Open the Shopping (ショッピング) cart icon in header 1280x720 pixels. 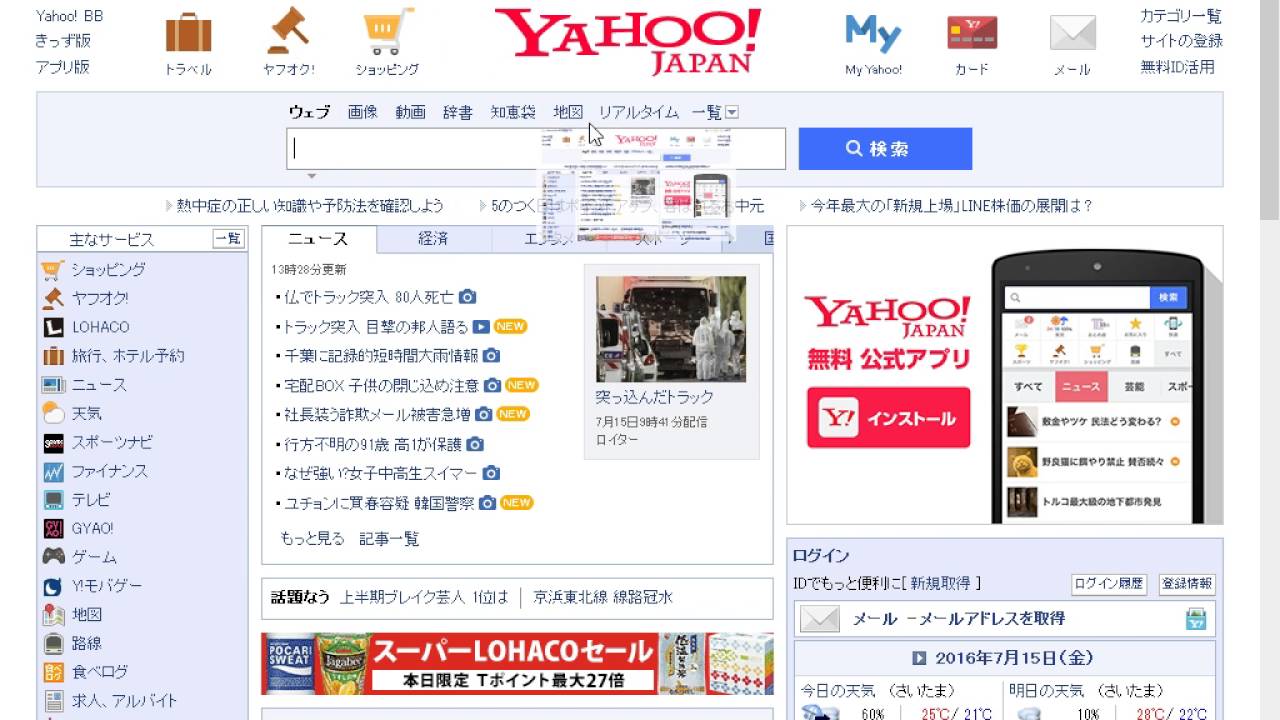(x=388, y=32)
